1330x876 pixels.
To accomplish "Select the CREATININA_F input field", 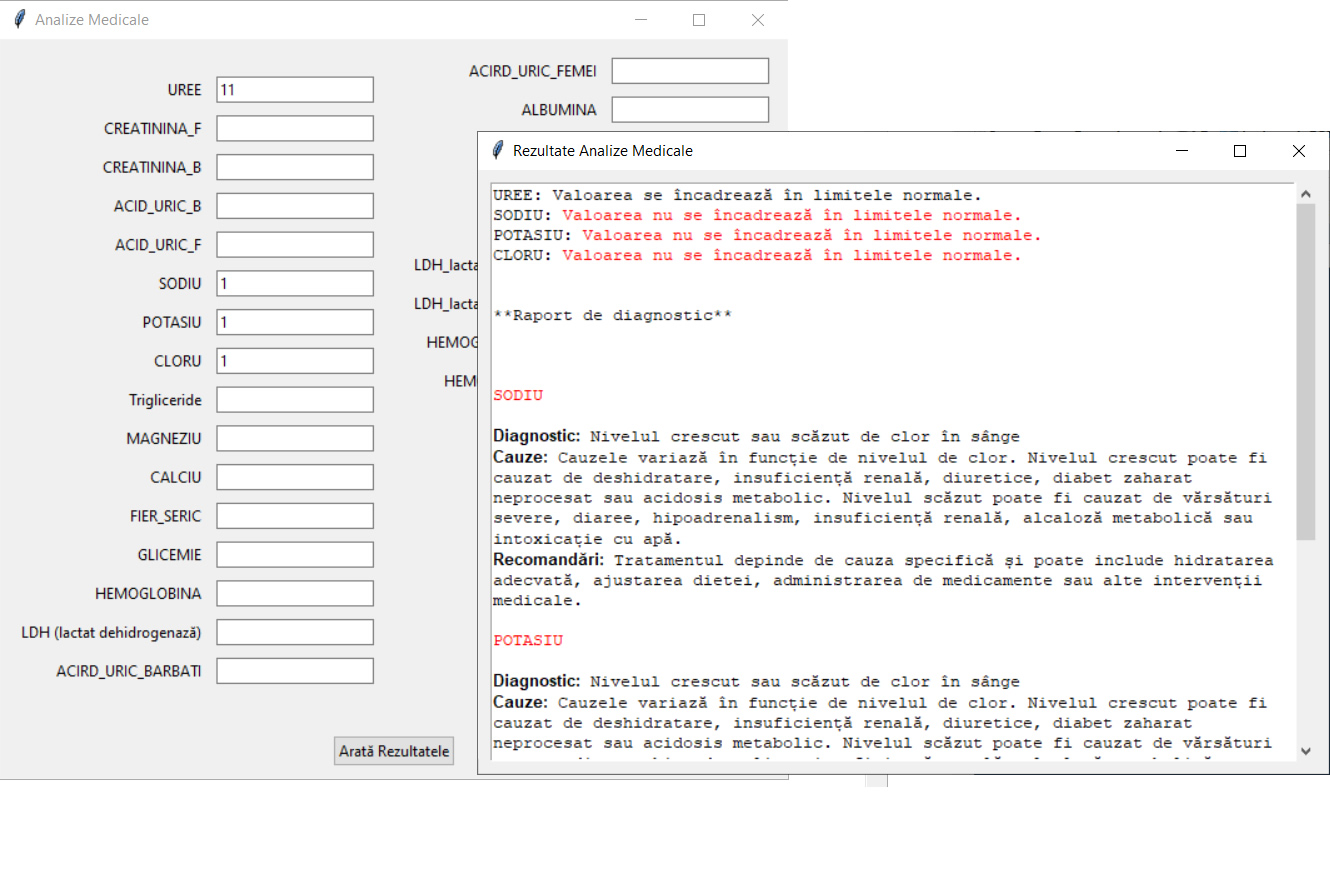I will click(294, 128).
